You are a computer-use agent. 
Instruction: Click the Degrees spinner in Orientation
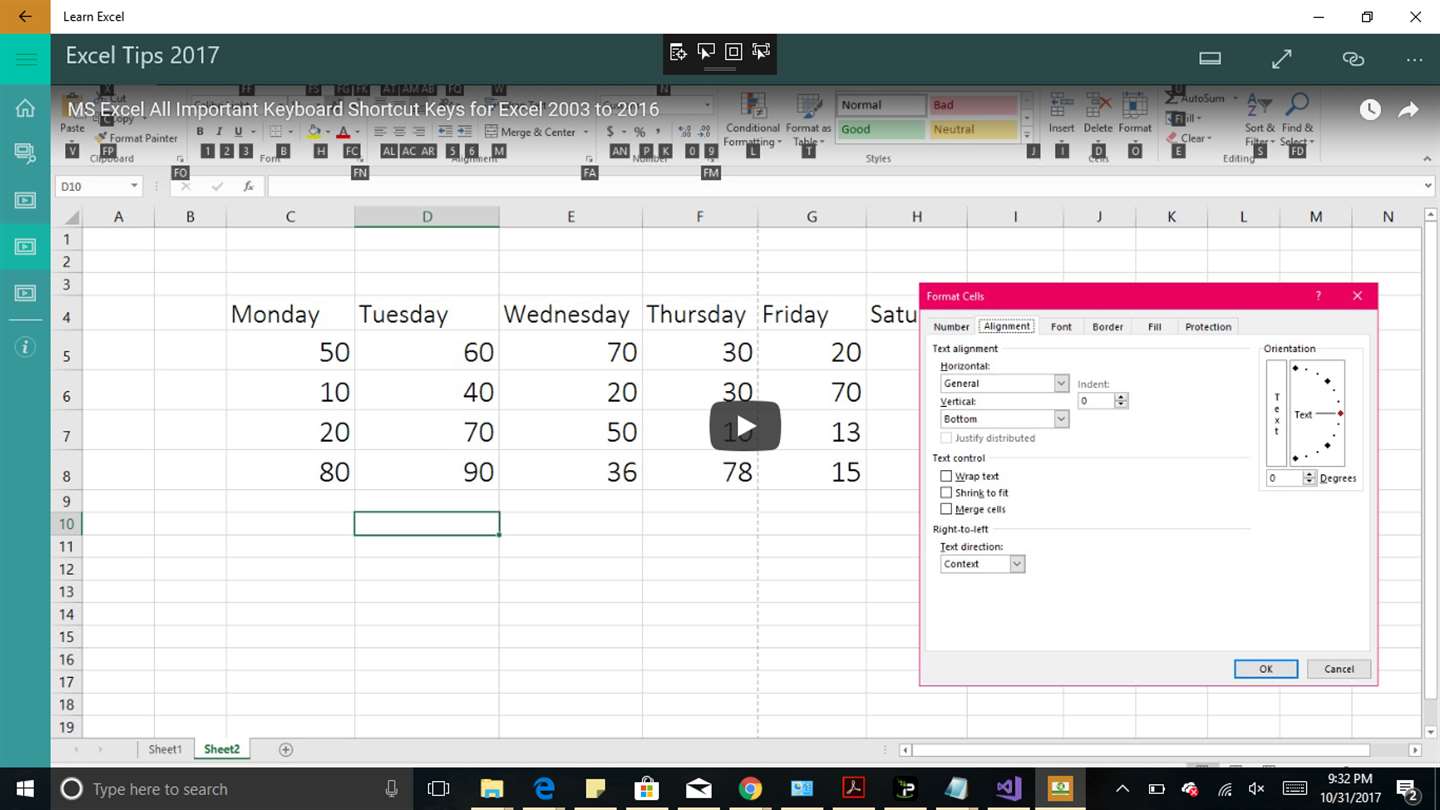click(1310, 478)
